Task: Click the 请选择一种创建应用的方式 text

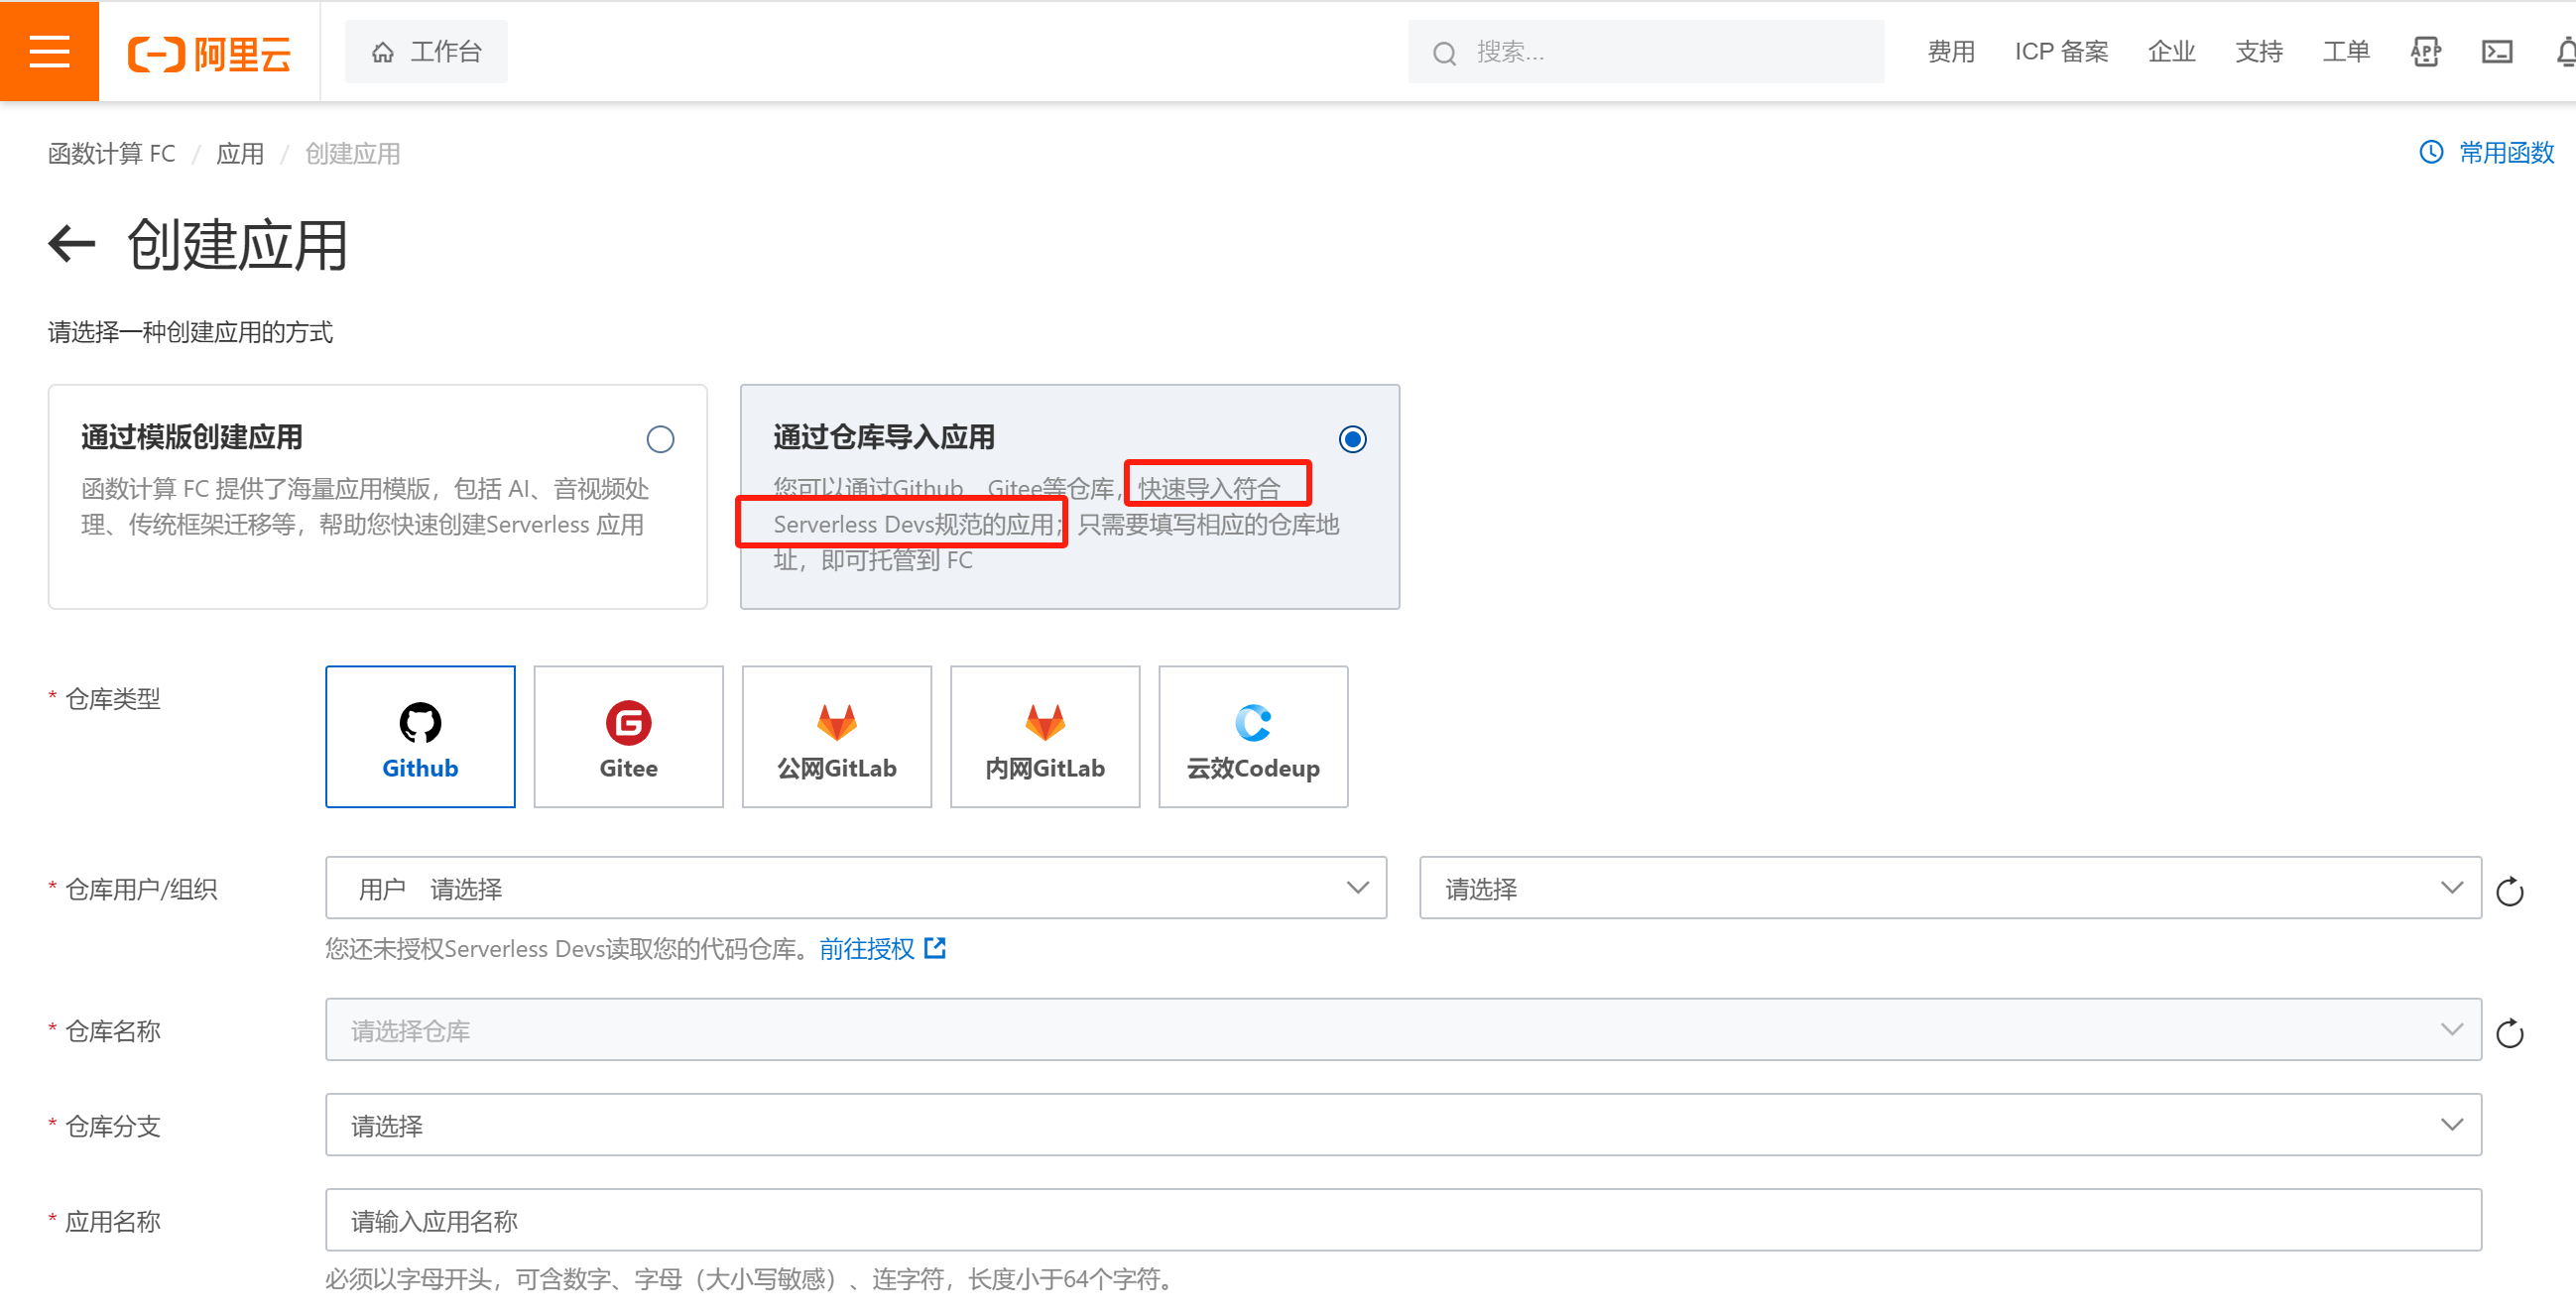Action: point(190,332)
